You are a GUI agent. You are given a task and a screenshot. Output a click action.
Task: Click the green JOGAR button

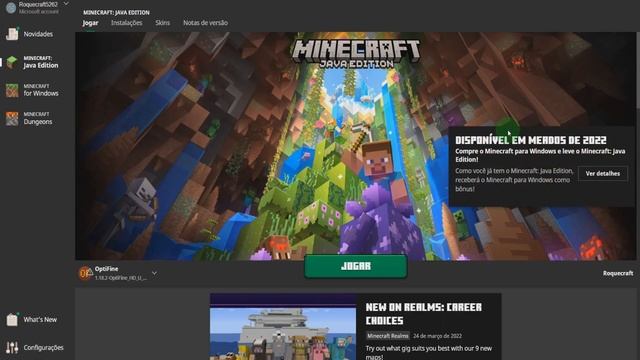coord(356,266)
